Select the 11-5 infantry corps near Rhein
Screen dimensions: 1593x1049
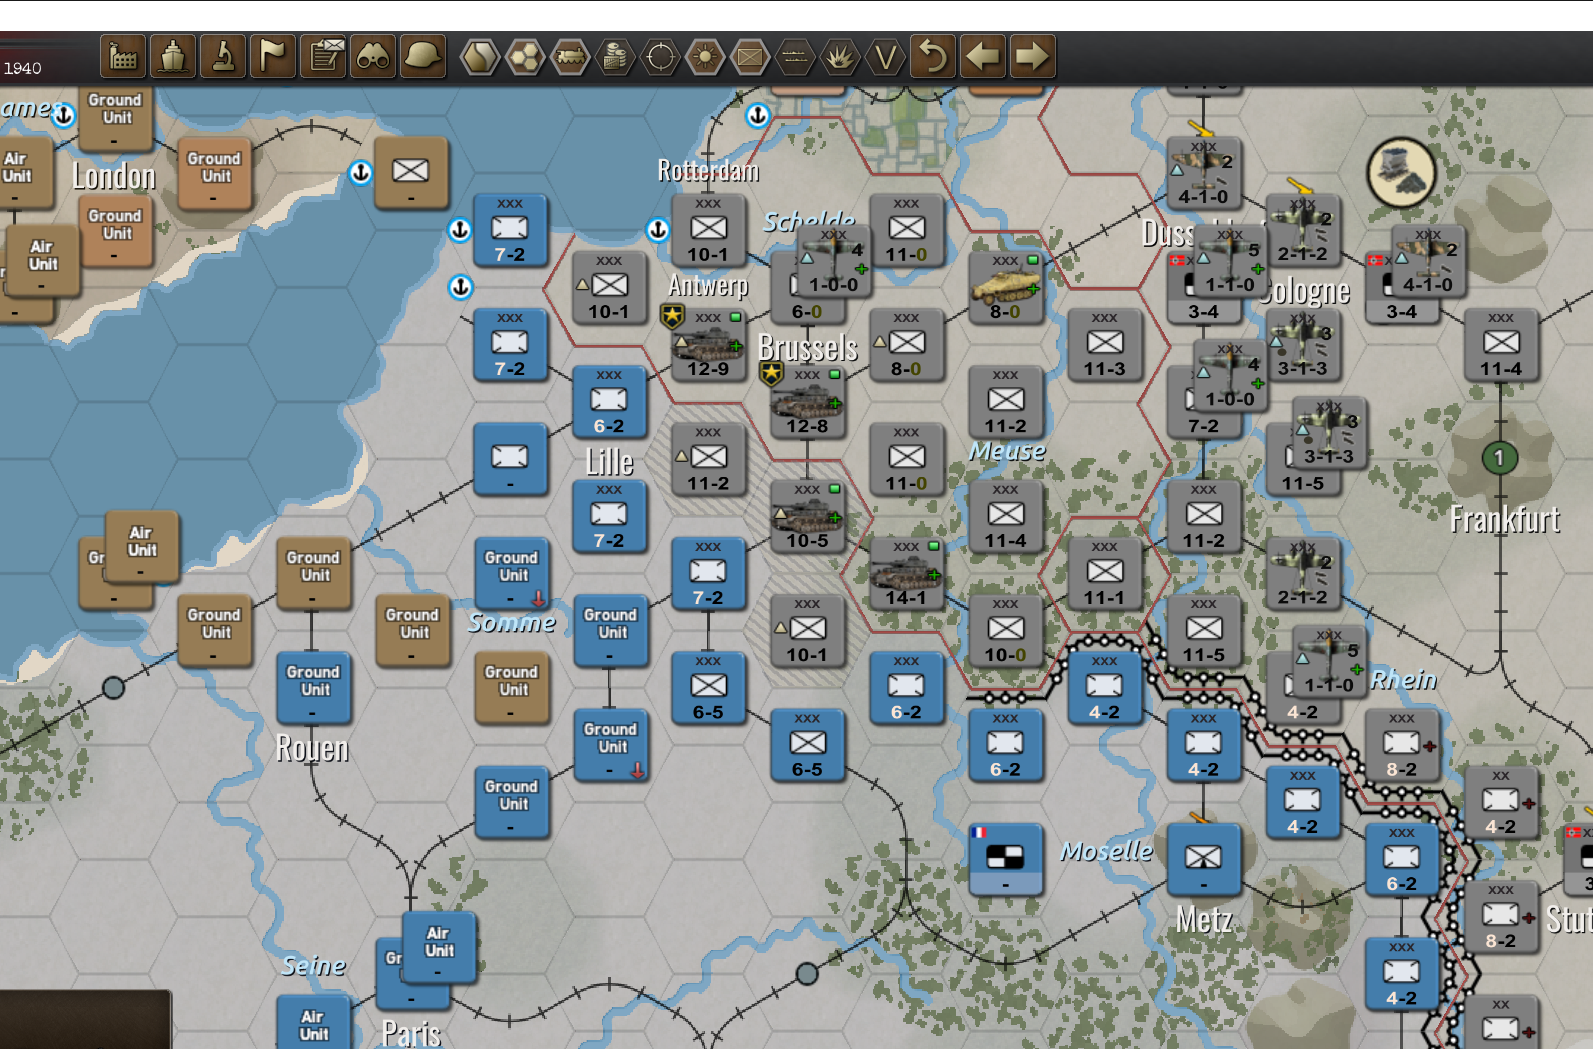tap(1203, 632)
